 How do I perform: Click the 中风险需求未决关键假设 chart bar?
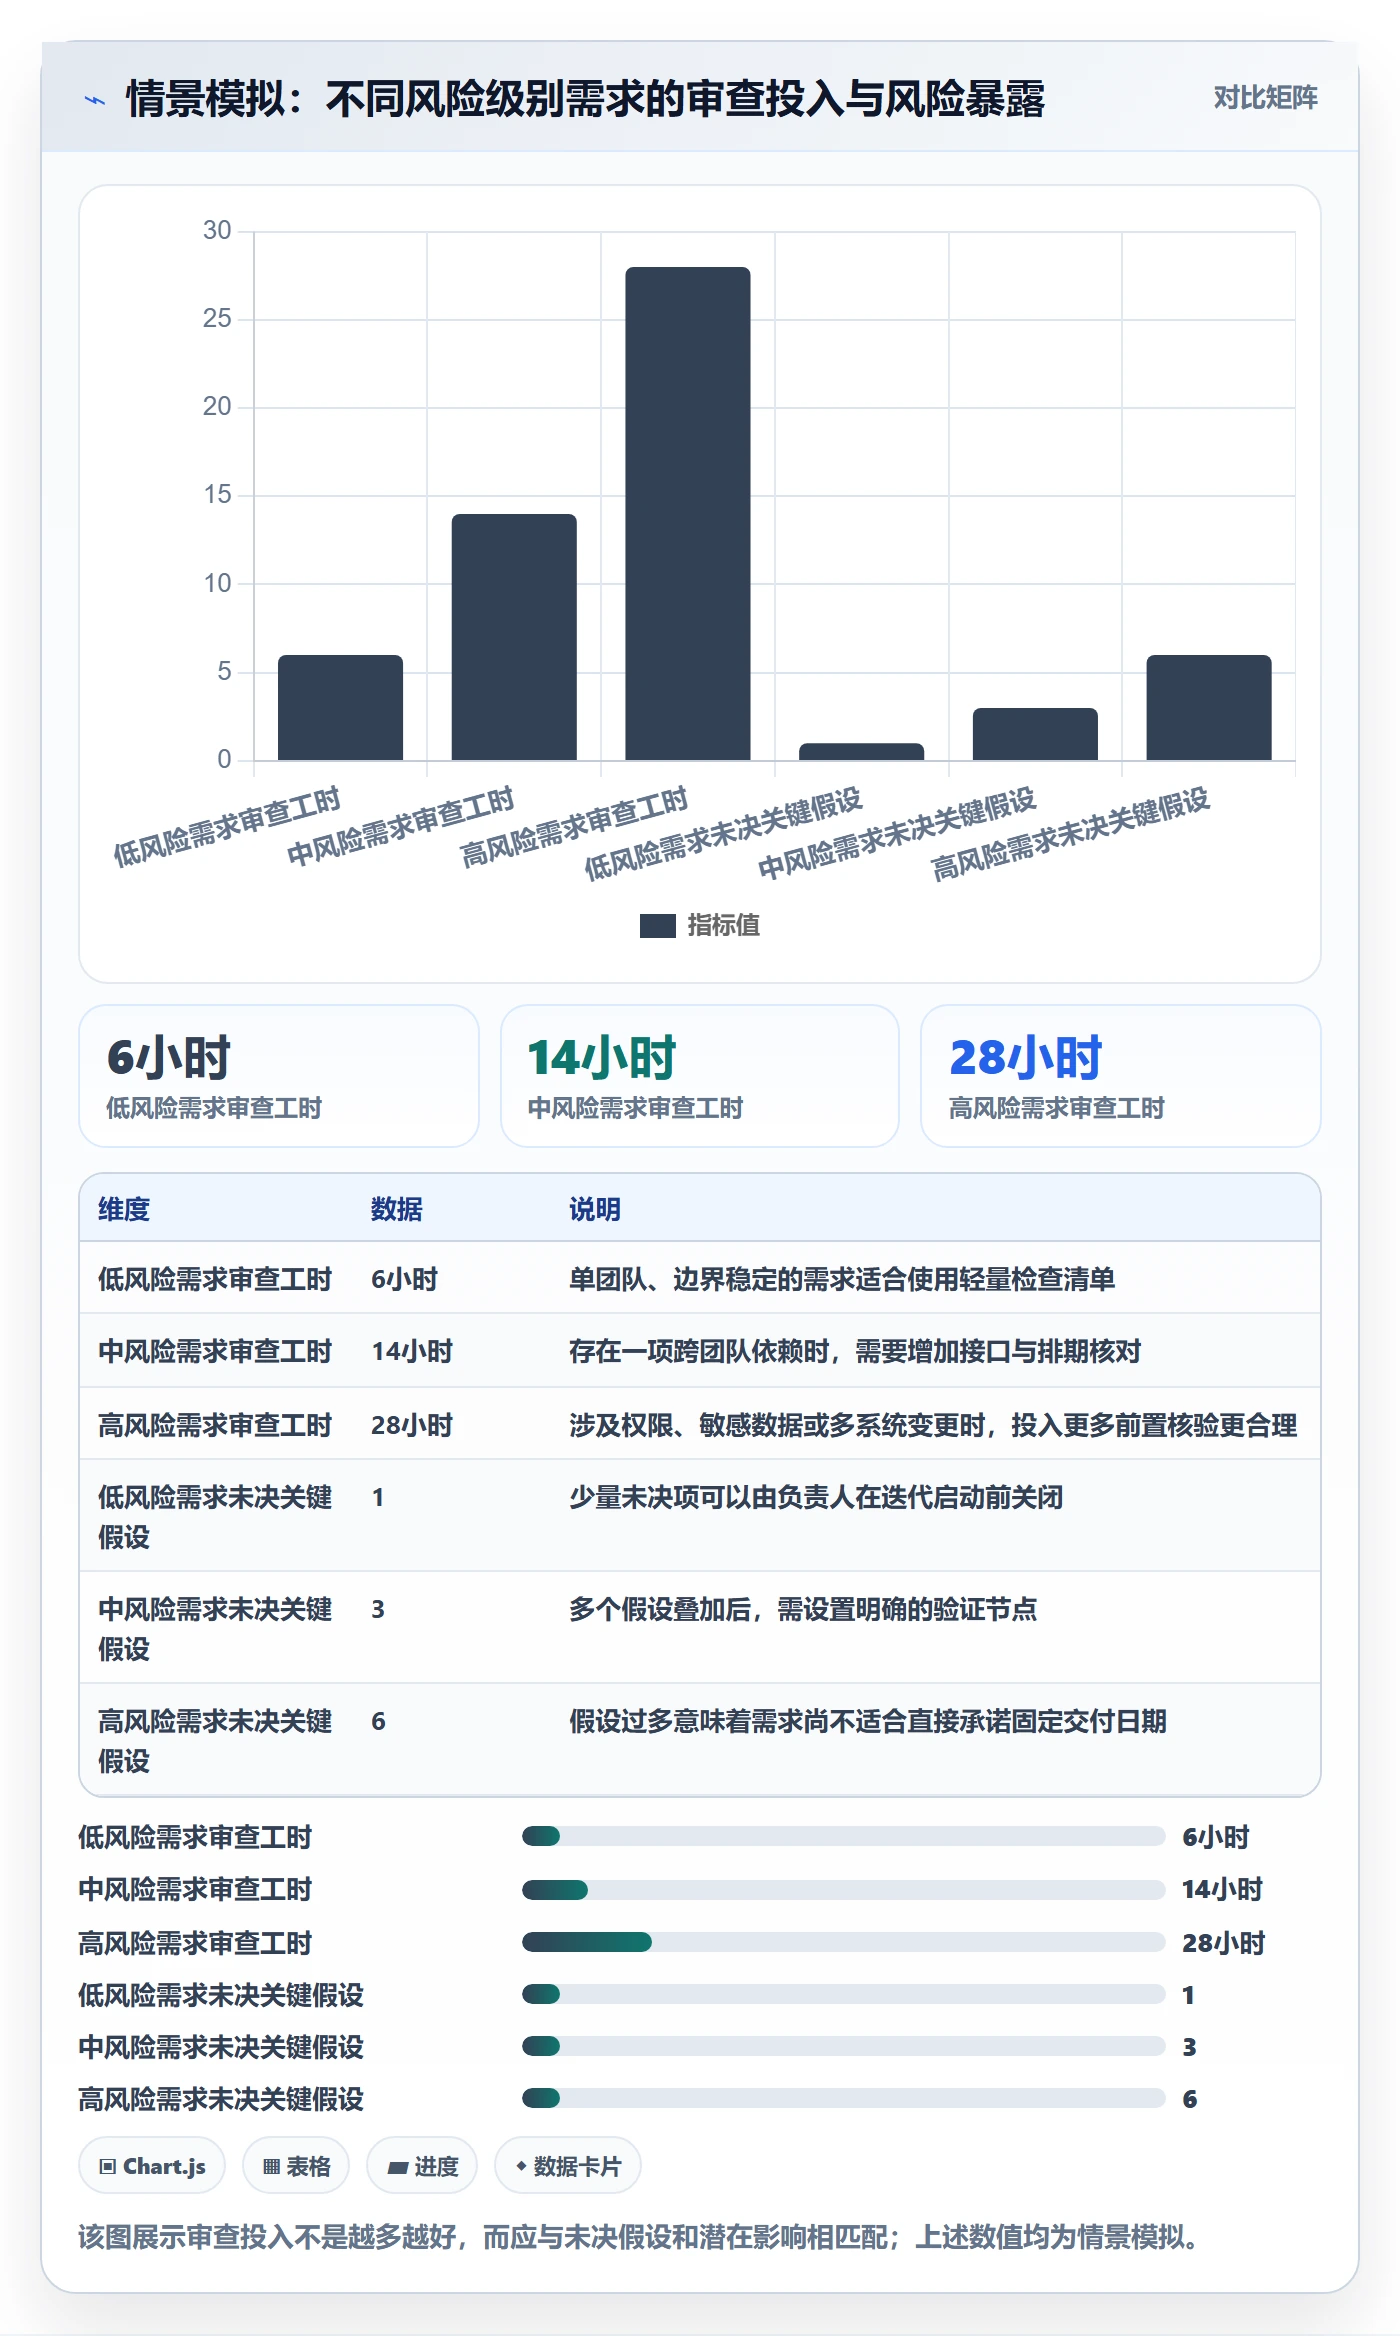1035,734
